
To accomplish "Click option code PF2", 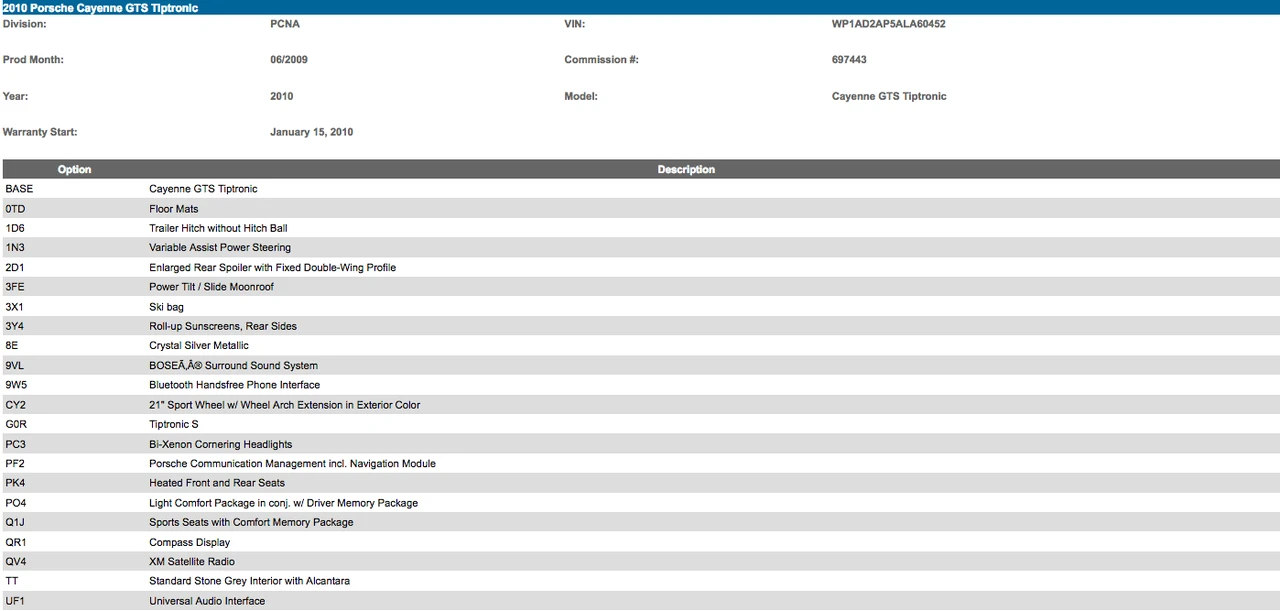I will (16, 464).
